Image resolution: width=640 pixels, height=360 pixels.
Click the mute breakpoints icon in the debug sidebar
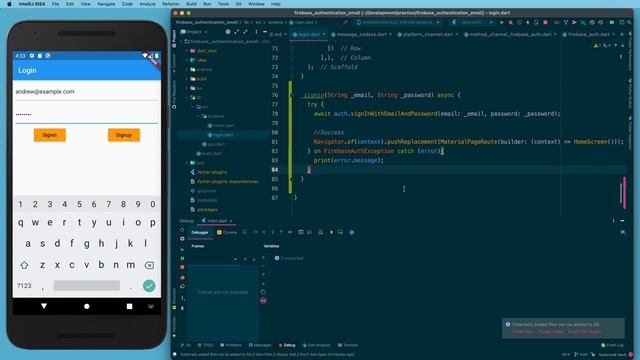[182, 286]
